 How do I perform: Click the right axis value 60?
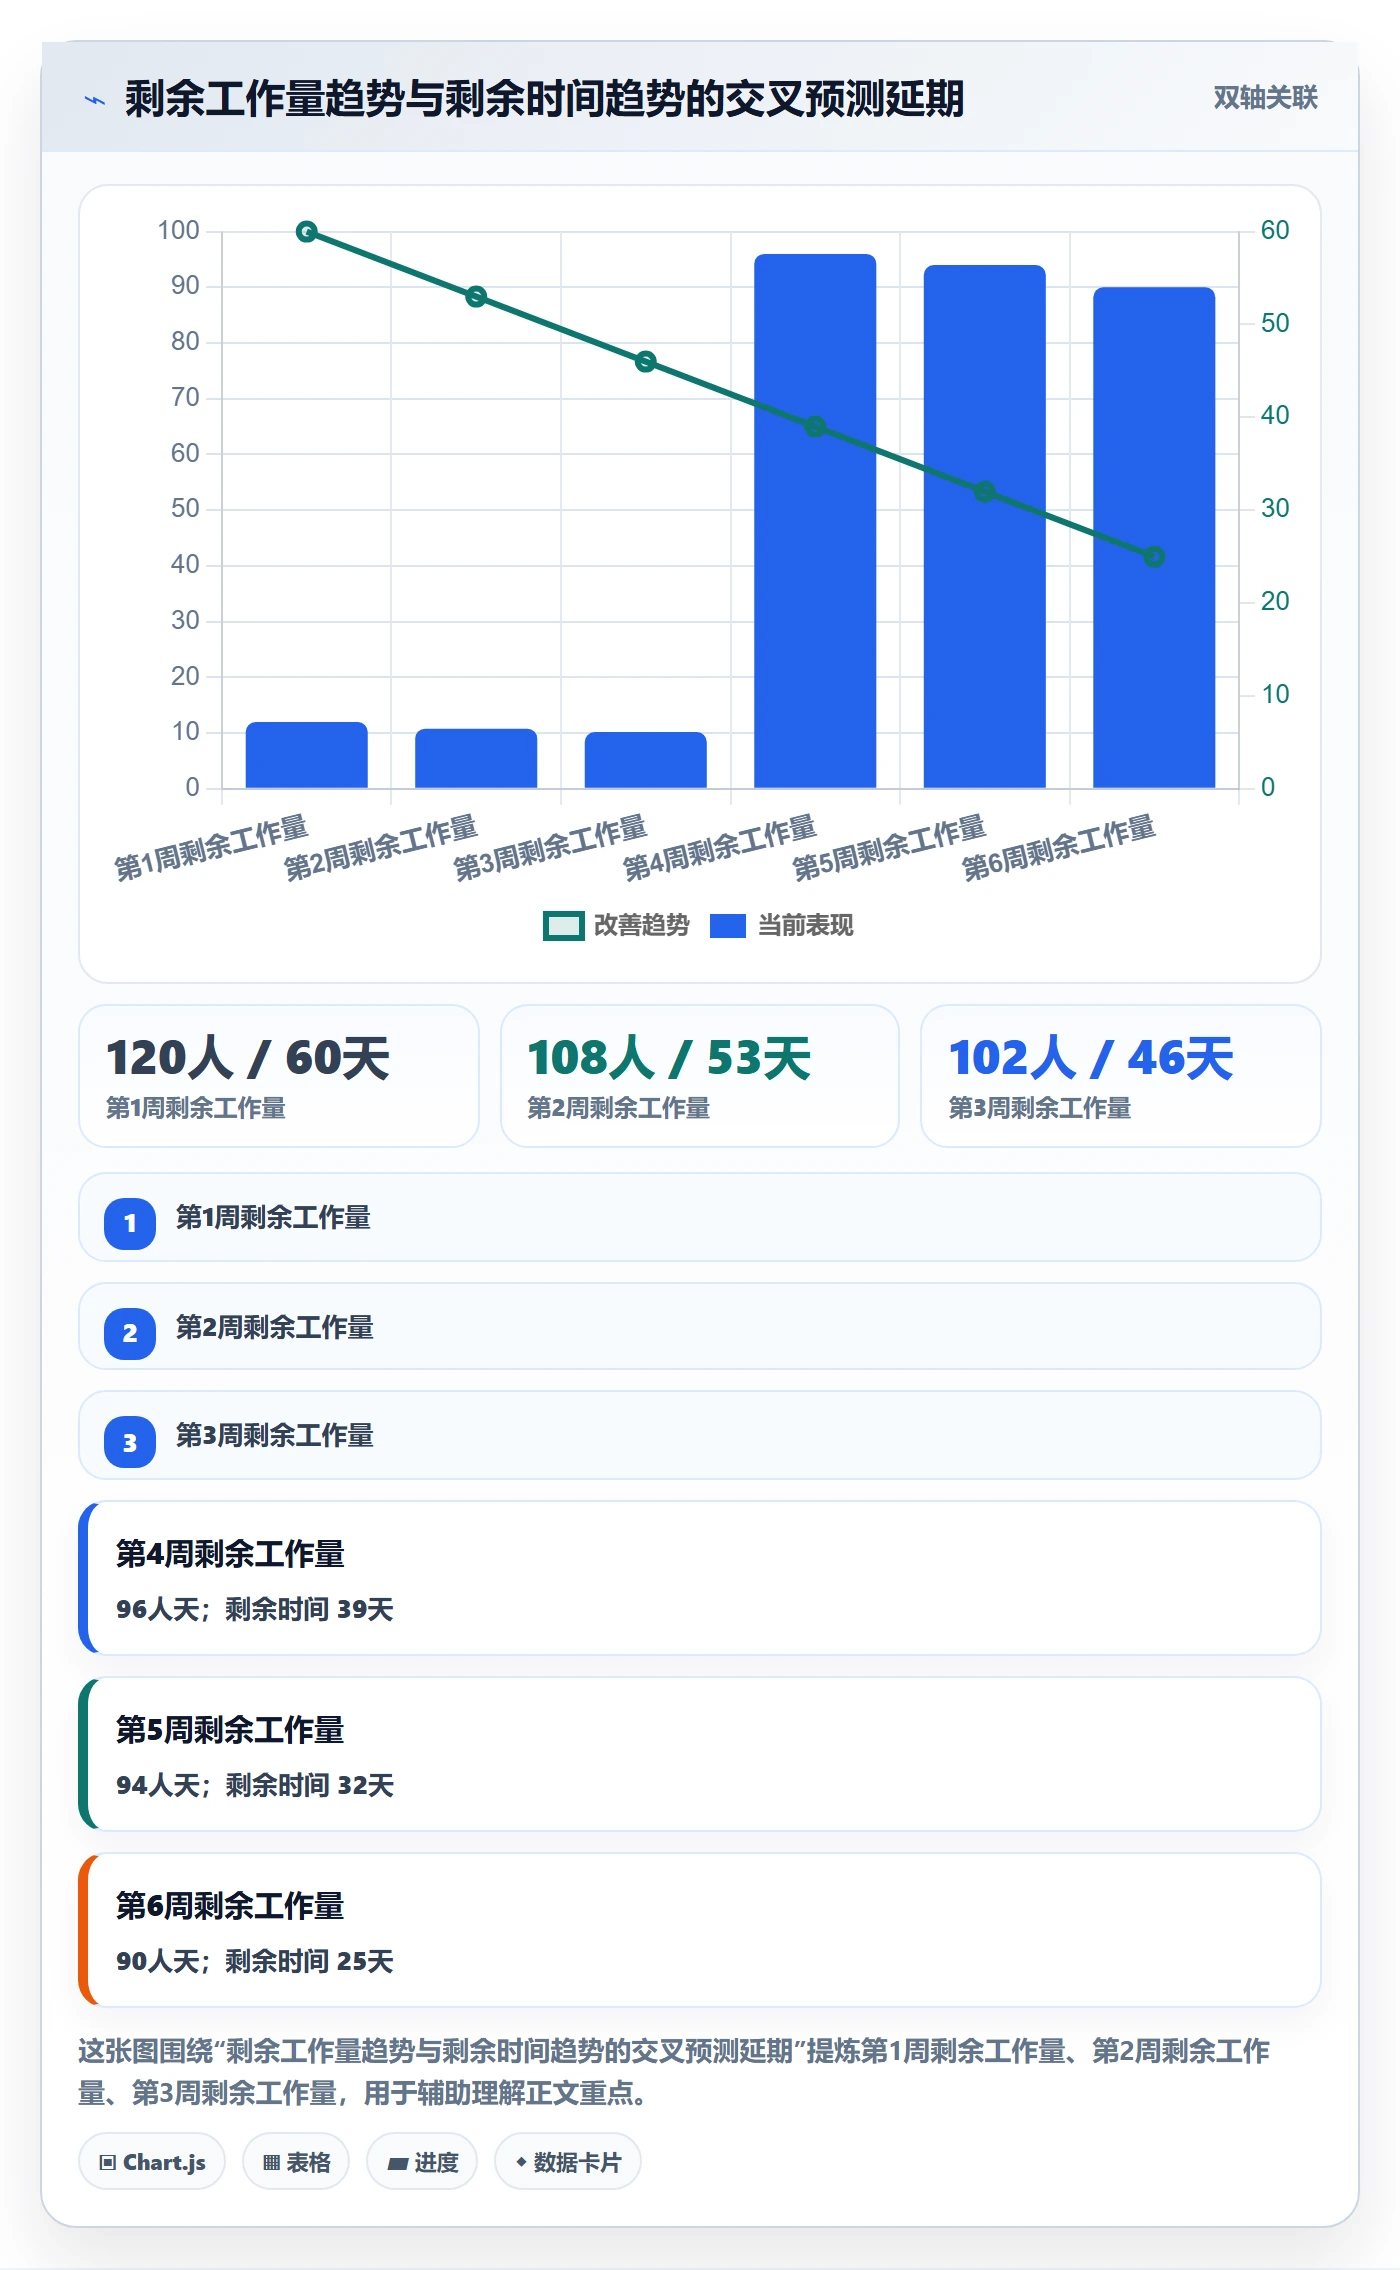point(1275,231)
